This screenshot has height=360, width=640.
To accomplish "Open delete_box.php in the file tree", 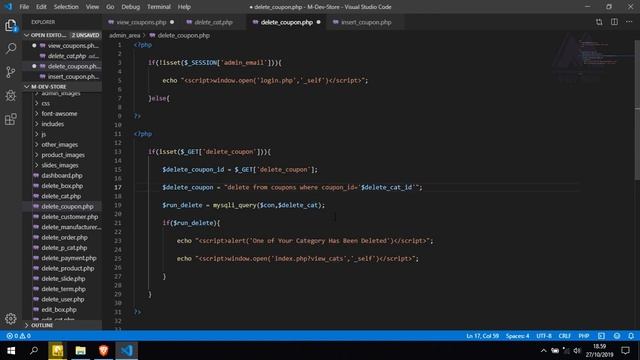I will (62, 186).
